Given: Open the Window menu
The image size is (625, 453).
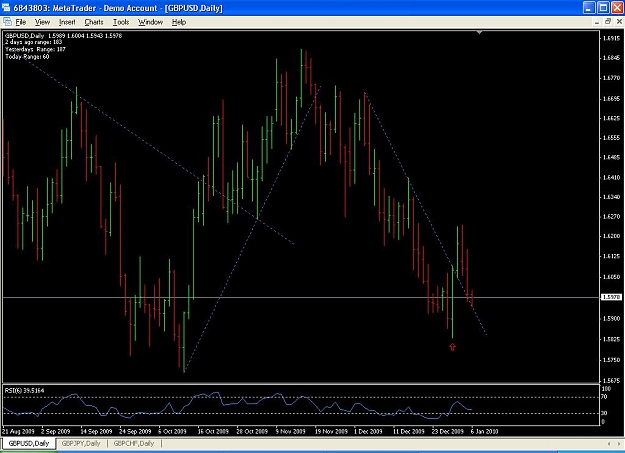Looking at the screenshot, I should [x=150, y=22].
